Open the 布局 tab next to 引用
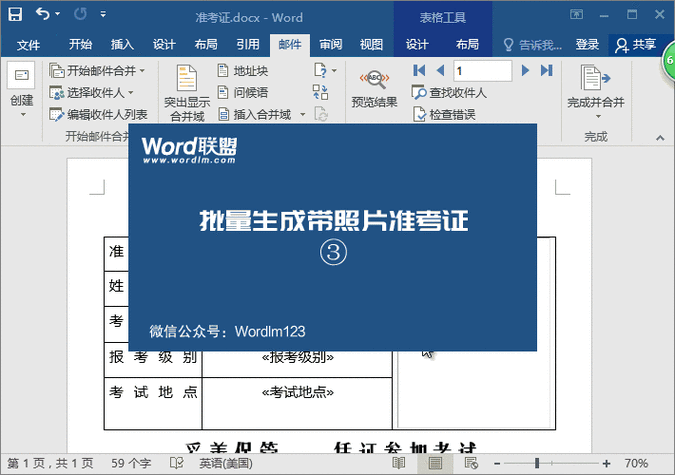675x475 pixels. click(x=206, y=44)
